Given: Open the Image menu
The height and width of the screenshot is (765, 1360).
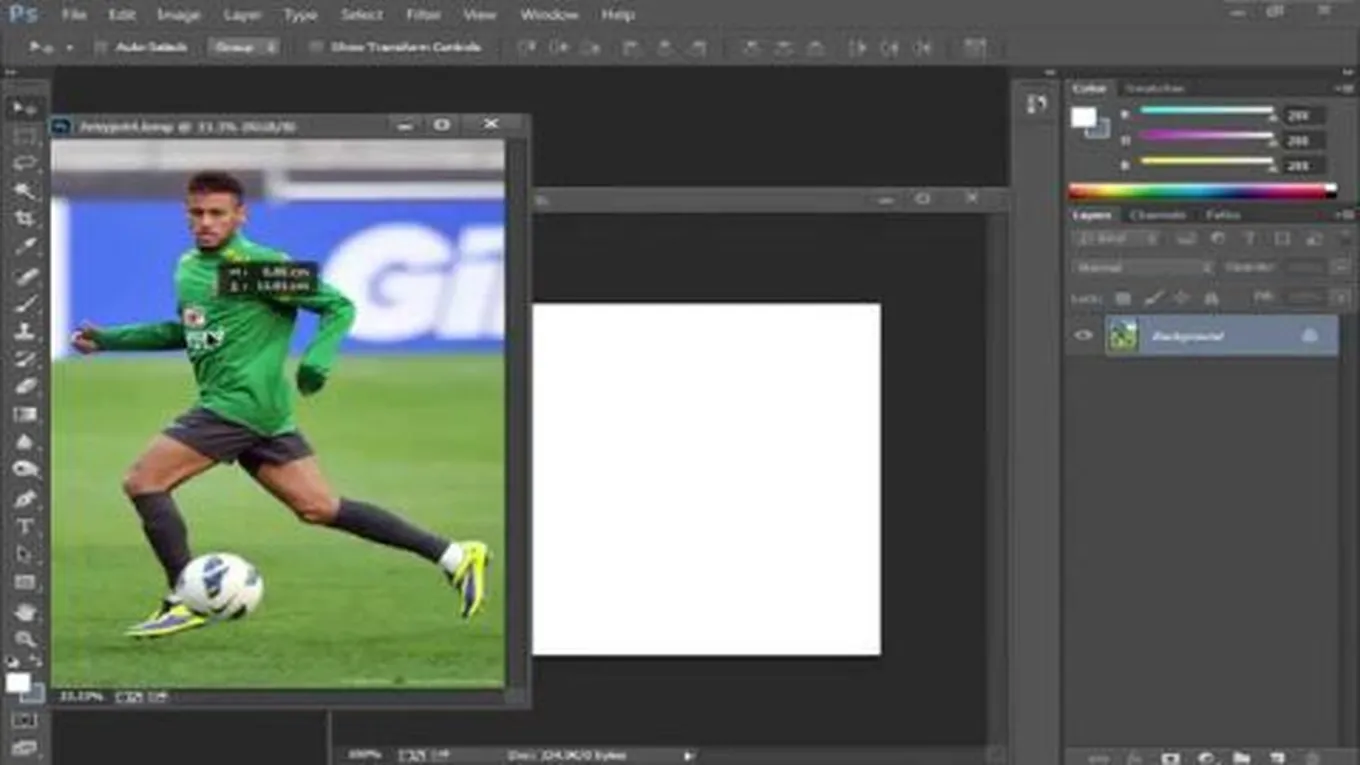Looking at the screenshot, I should pos(178,15).
